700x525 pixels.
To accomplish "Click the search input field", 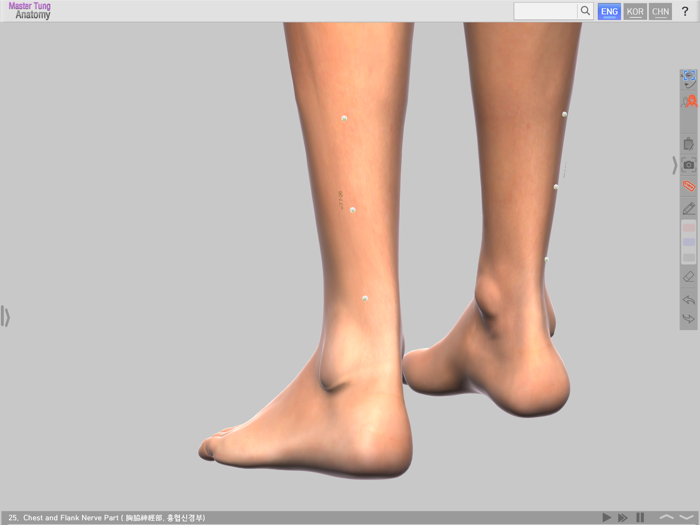I will 546,11.
